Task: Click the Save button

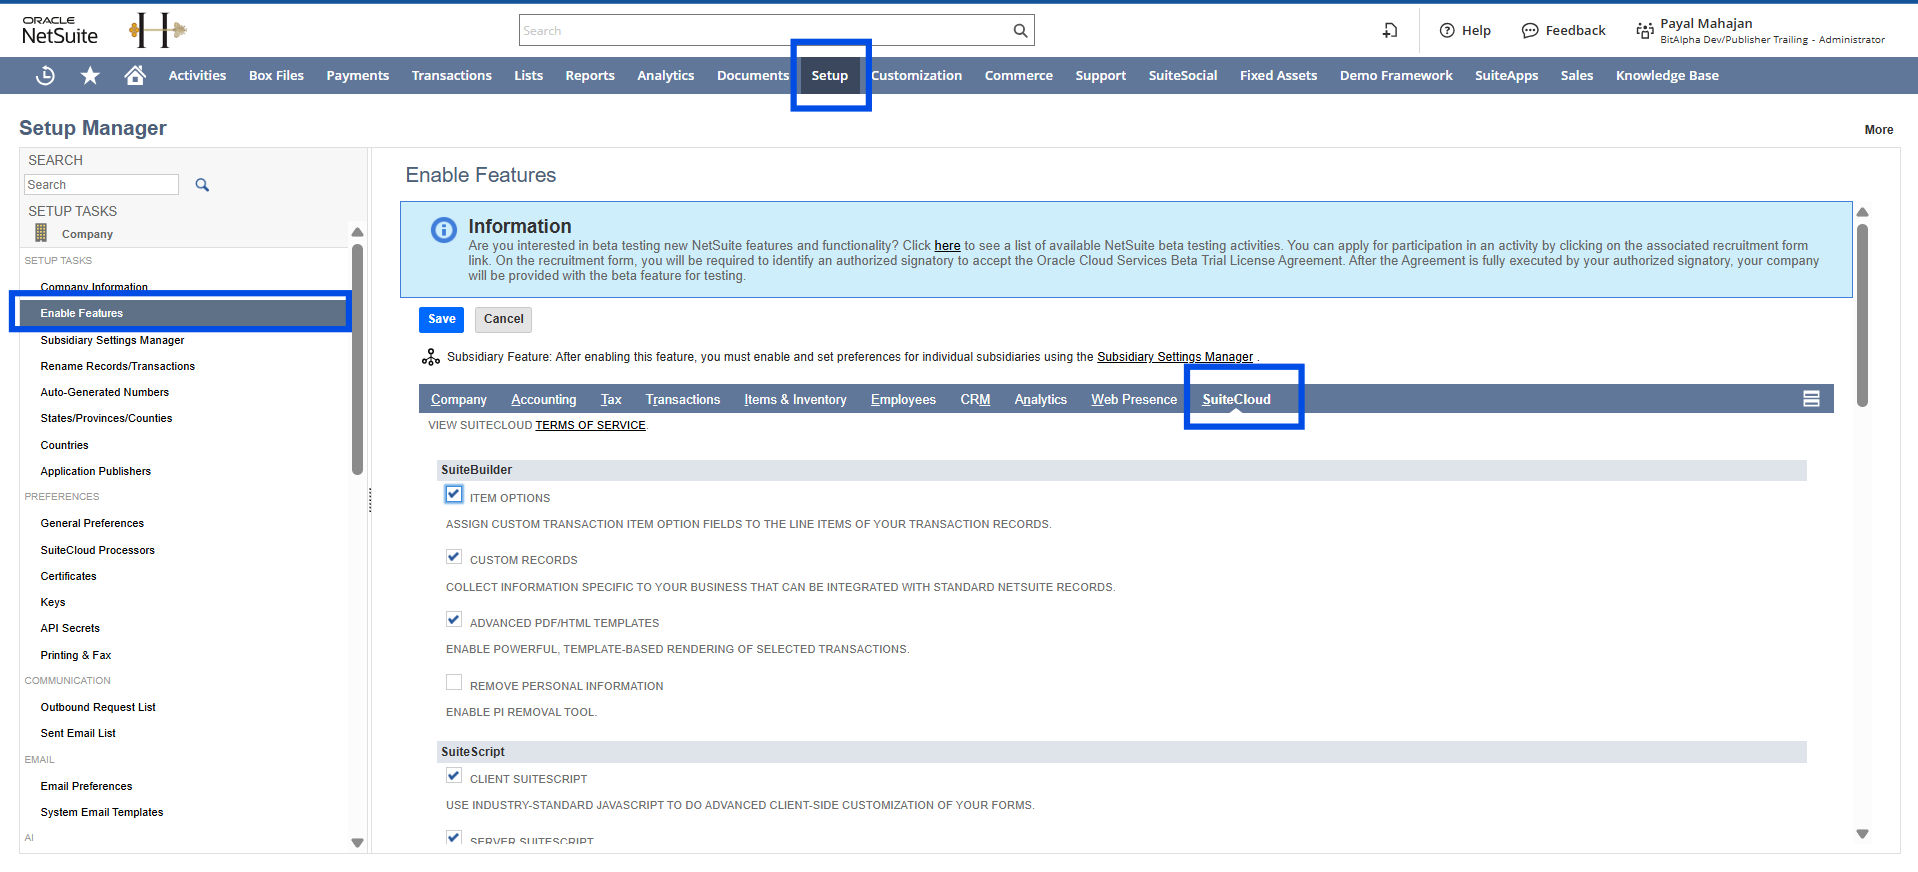Action: pyautogui.click(x=441, y=319)
